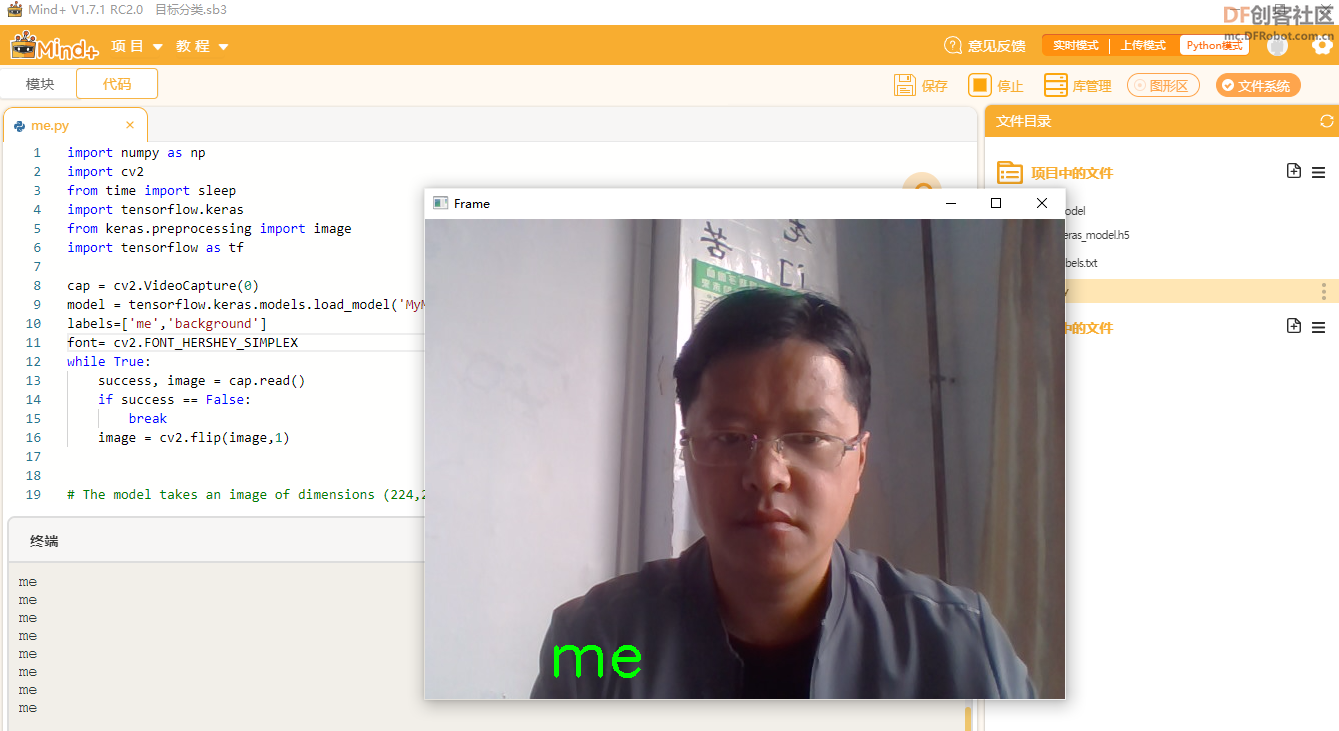1339x731 pixels.
Task: Open the settings gear icon
Action: (x=1322, y=46)
